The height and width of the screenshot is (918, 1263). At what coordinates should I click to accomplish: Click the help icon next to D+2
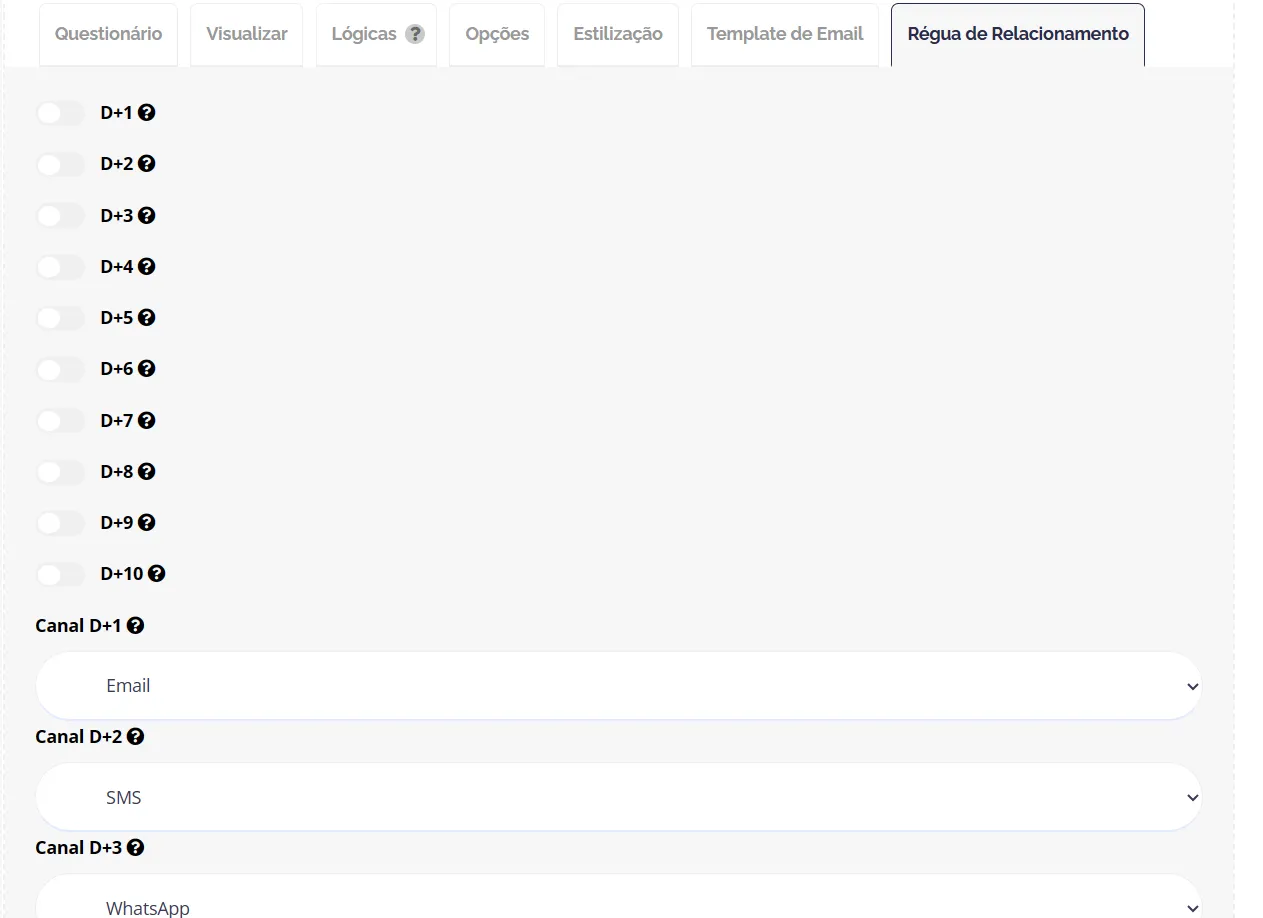pyautogui.click(x=146, y=164)
